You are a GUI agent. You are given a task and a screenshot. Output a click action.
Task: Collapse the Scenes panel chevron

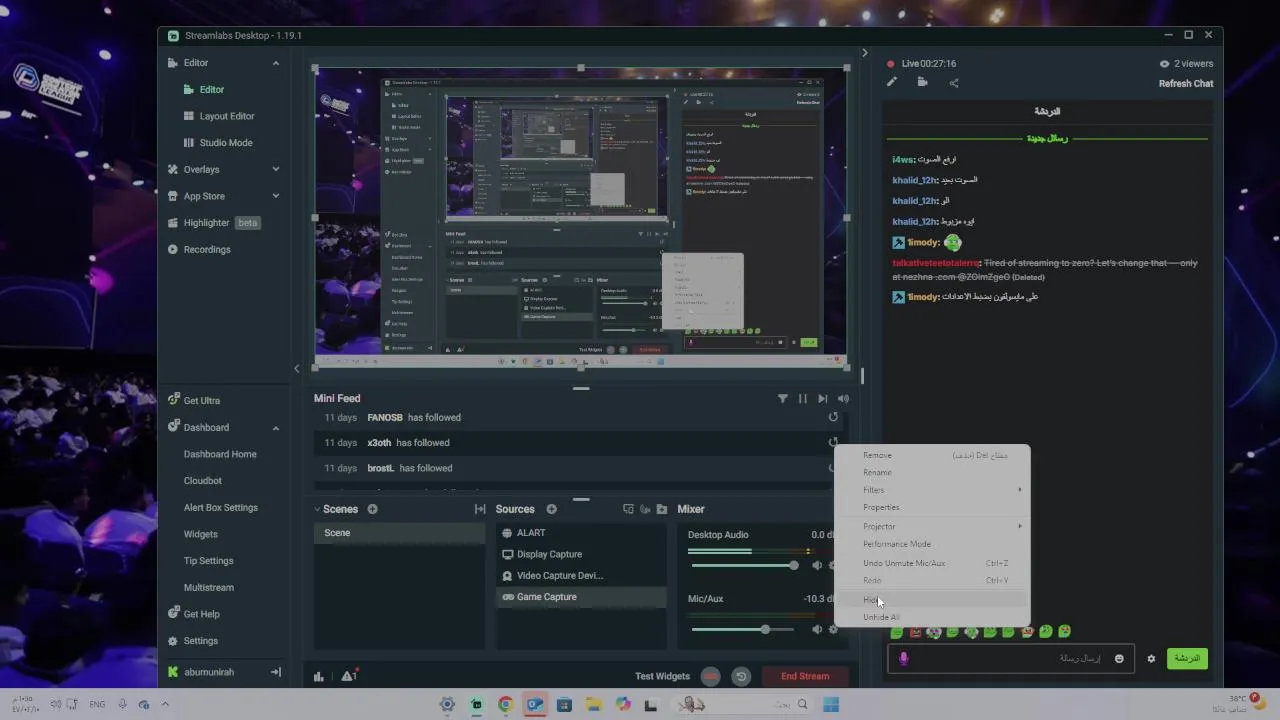pos(318,509)
